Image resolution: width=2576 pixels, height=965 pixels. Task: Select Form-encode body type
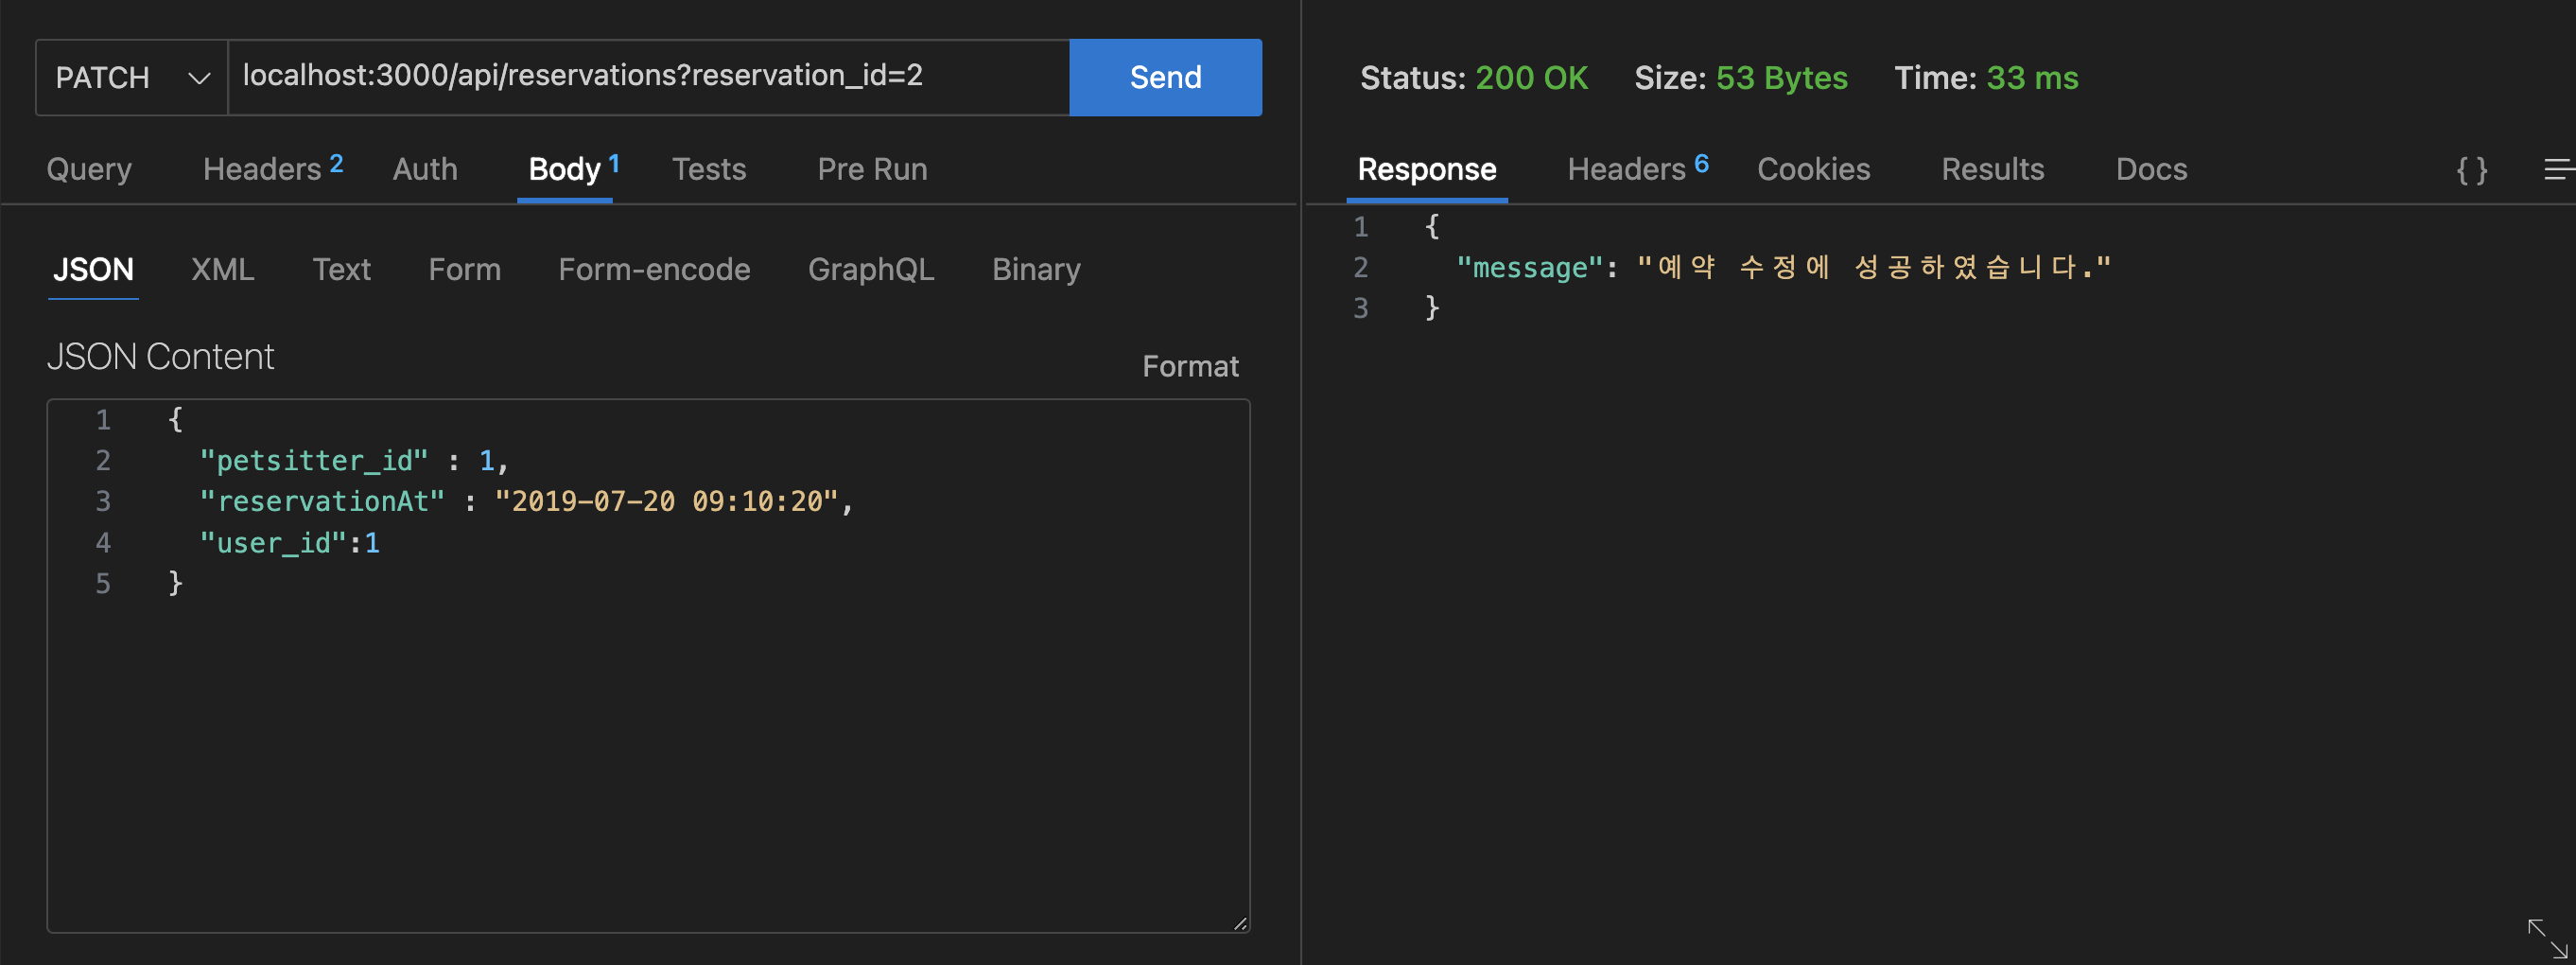click(x=654, y=269)
